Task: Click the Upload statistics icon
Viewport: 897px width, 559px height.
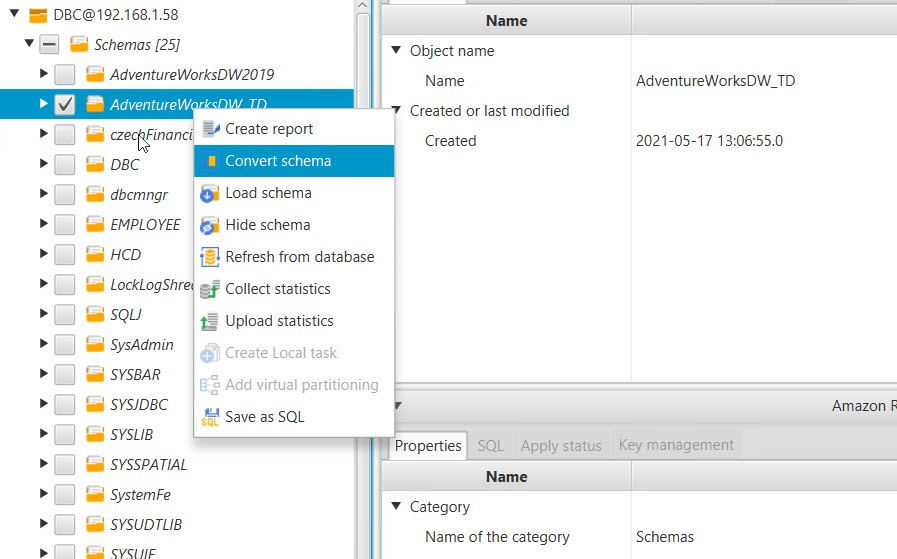Action: point(210,322)
